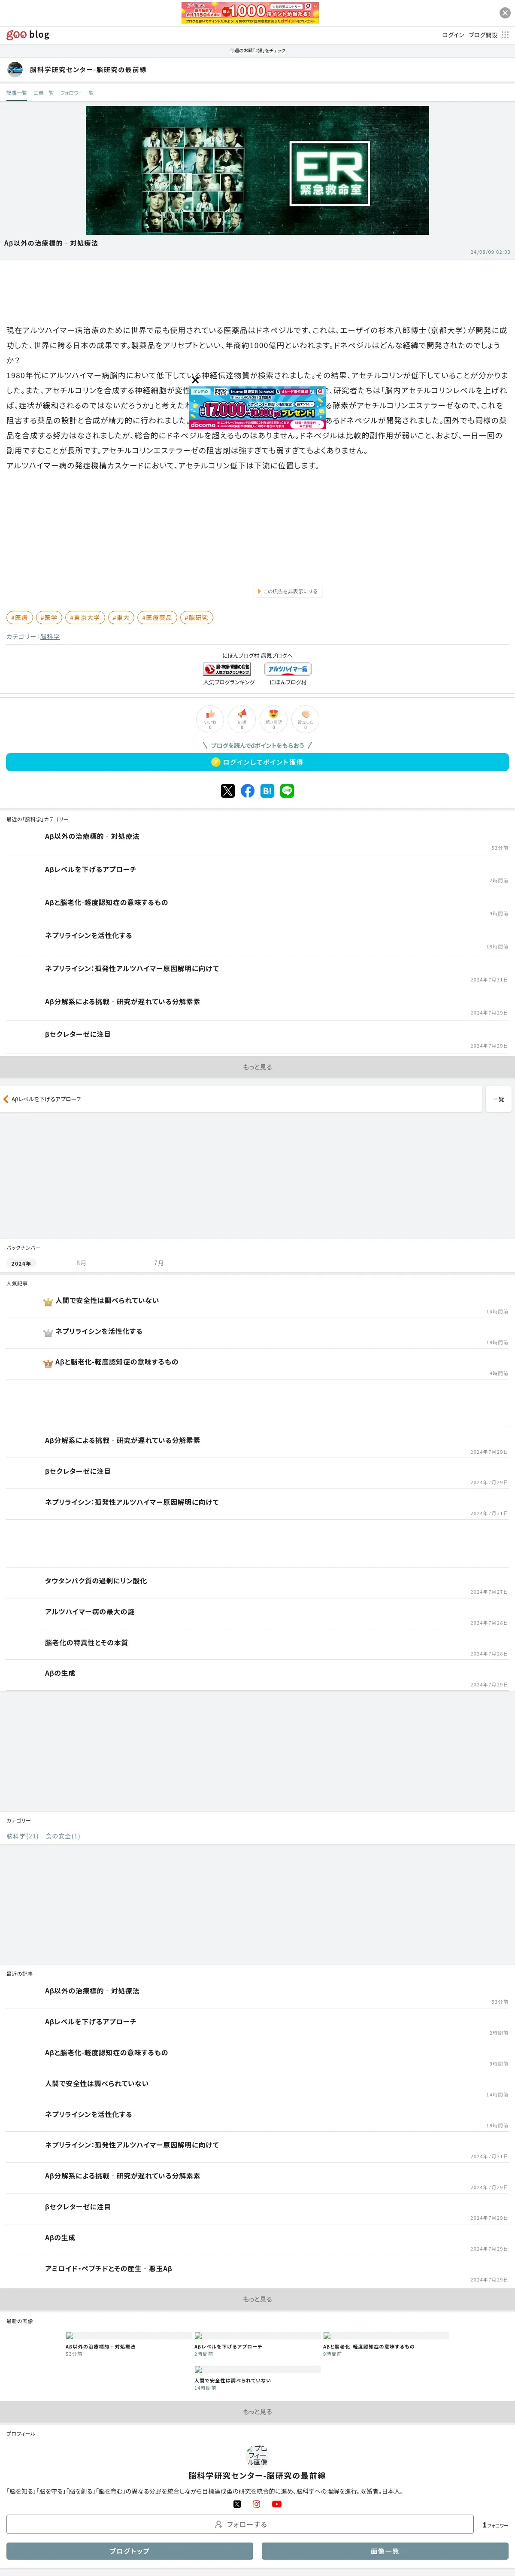515x2576 pixels.
Task: Open 脳老化の特異性とその本質 article
Action: pos(86,1643)
